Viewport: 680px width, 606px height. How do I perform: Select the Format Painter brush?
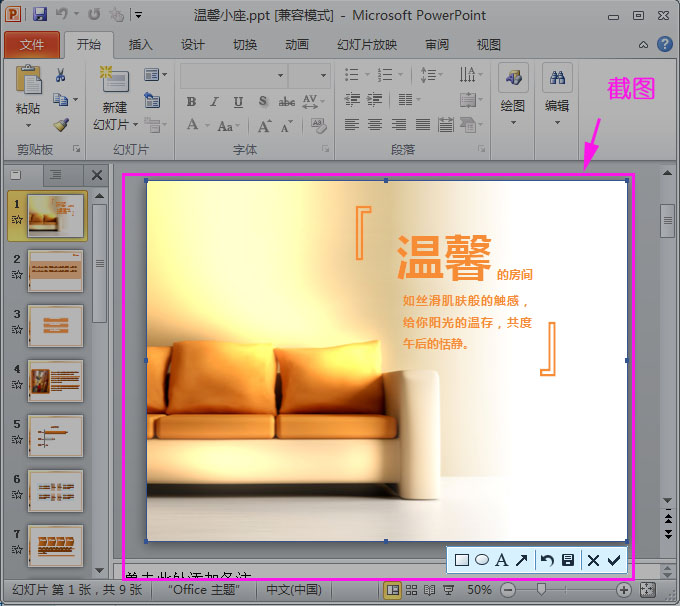point(61,125)
